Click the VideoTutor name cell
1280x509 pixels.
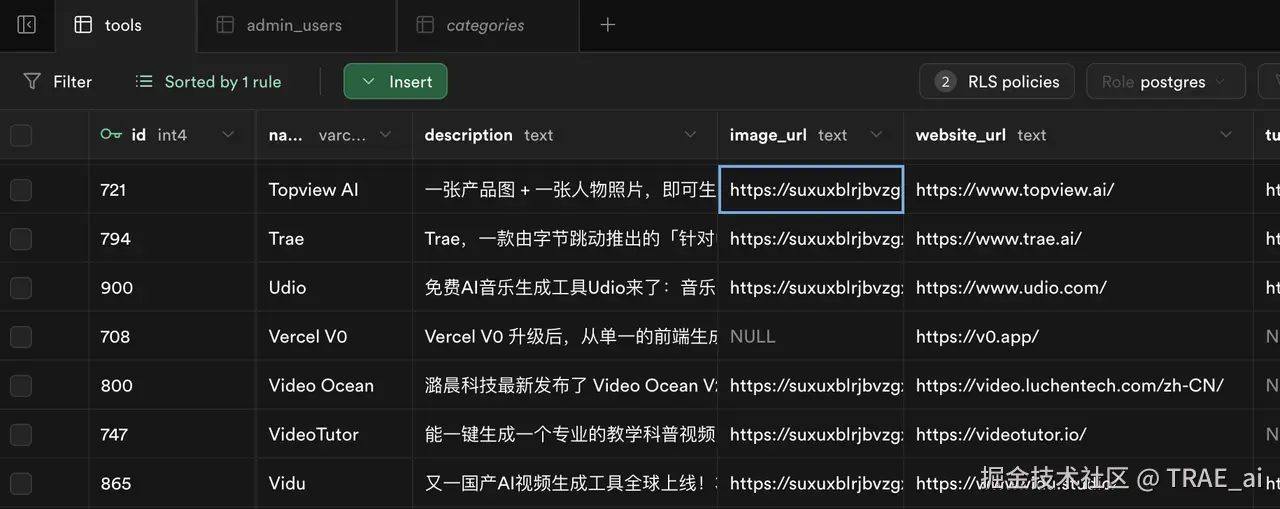[x=334, y=435]
